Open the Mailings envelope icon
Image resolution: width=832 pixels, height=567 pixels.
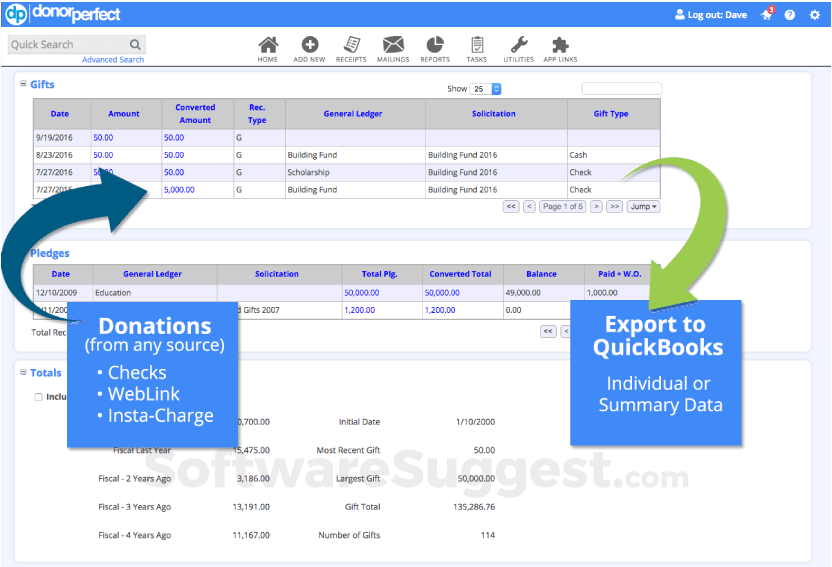[x=393, y=45]
